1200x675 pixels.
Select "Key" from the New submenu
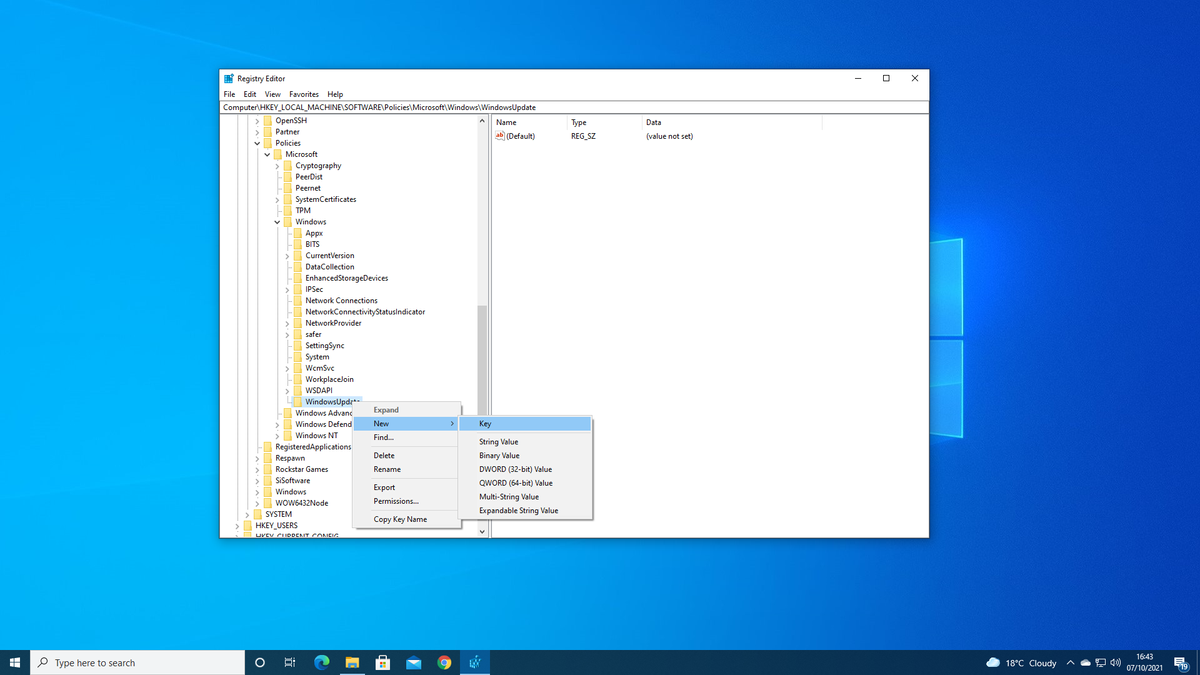(x=484, y=423)
